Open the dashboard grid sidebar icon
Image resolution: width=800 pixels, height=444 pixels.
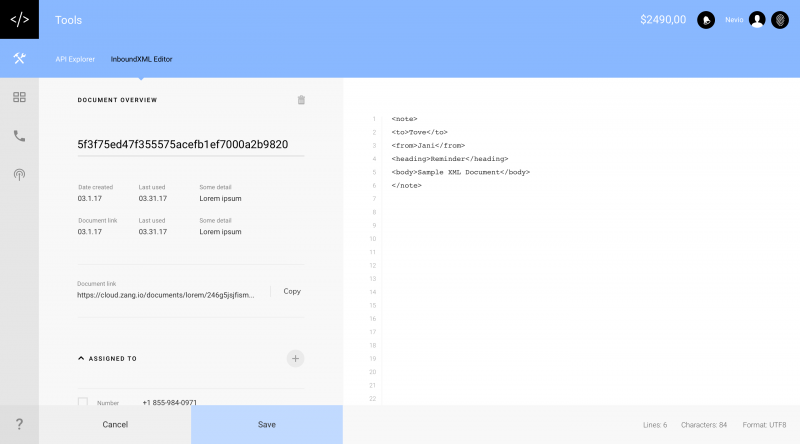point(19,97)
